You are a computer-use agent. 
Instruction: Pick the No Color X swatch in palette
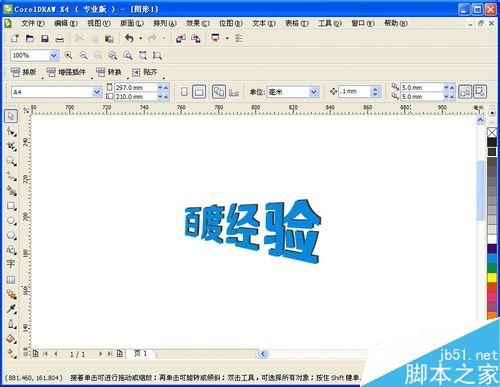pyautogui.click(x=492, y=132)
